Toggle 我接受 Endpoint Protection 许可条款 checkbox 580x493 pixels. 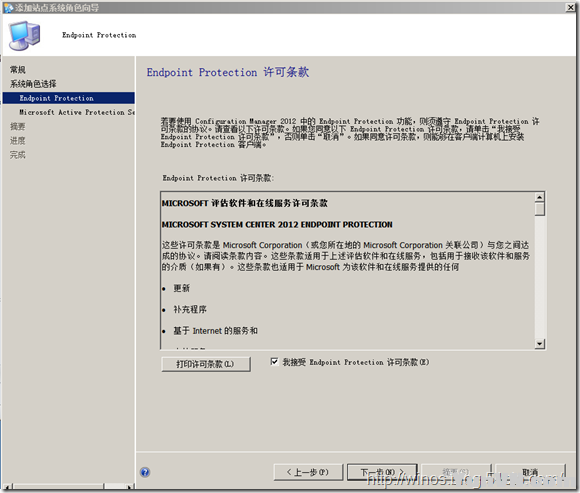coord(274,362)
